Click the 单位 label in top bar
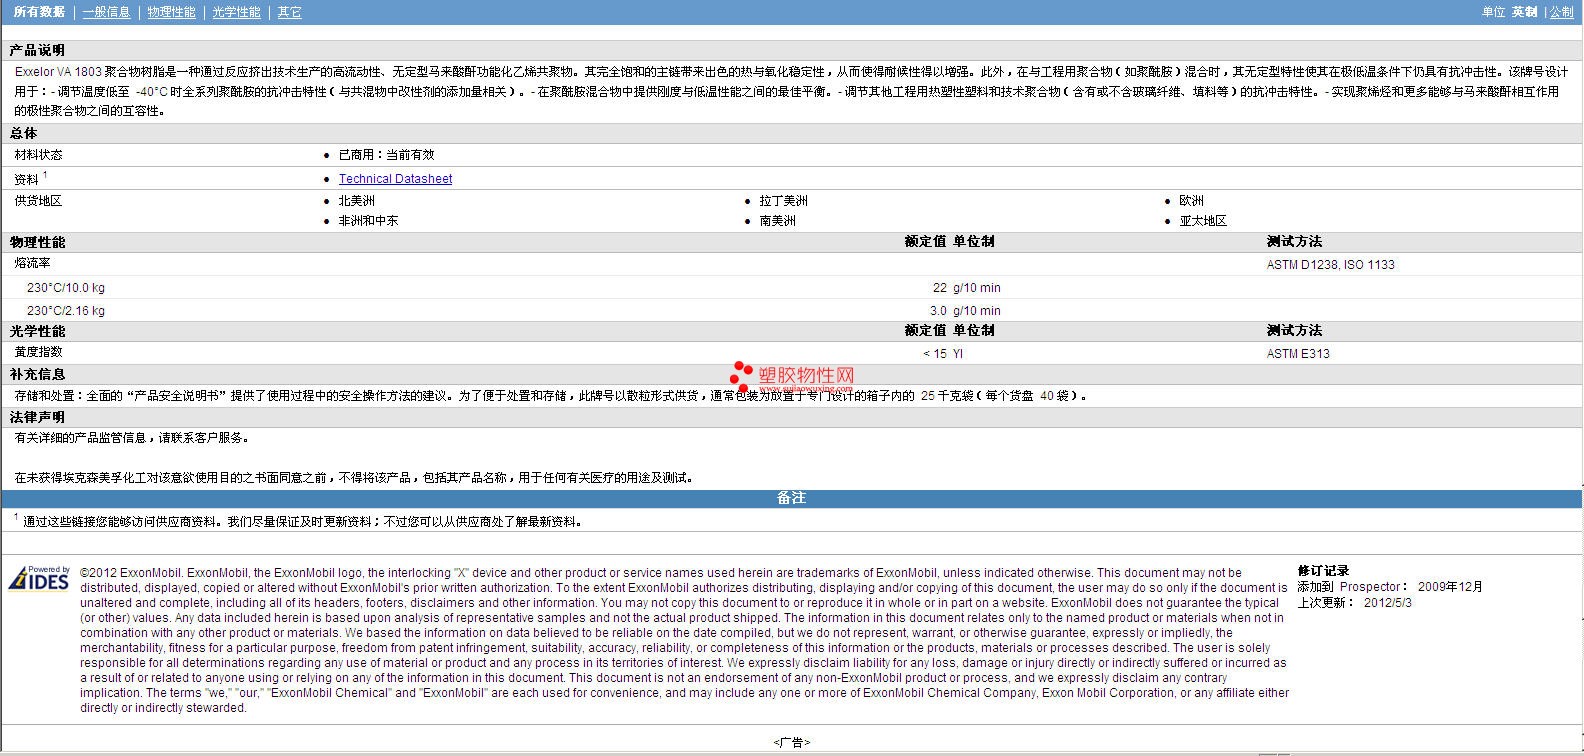This screenshot has width=1584, height=756. [1493, 12]
